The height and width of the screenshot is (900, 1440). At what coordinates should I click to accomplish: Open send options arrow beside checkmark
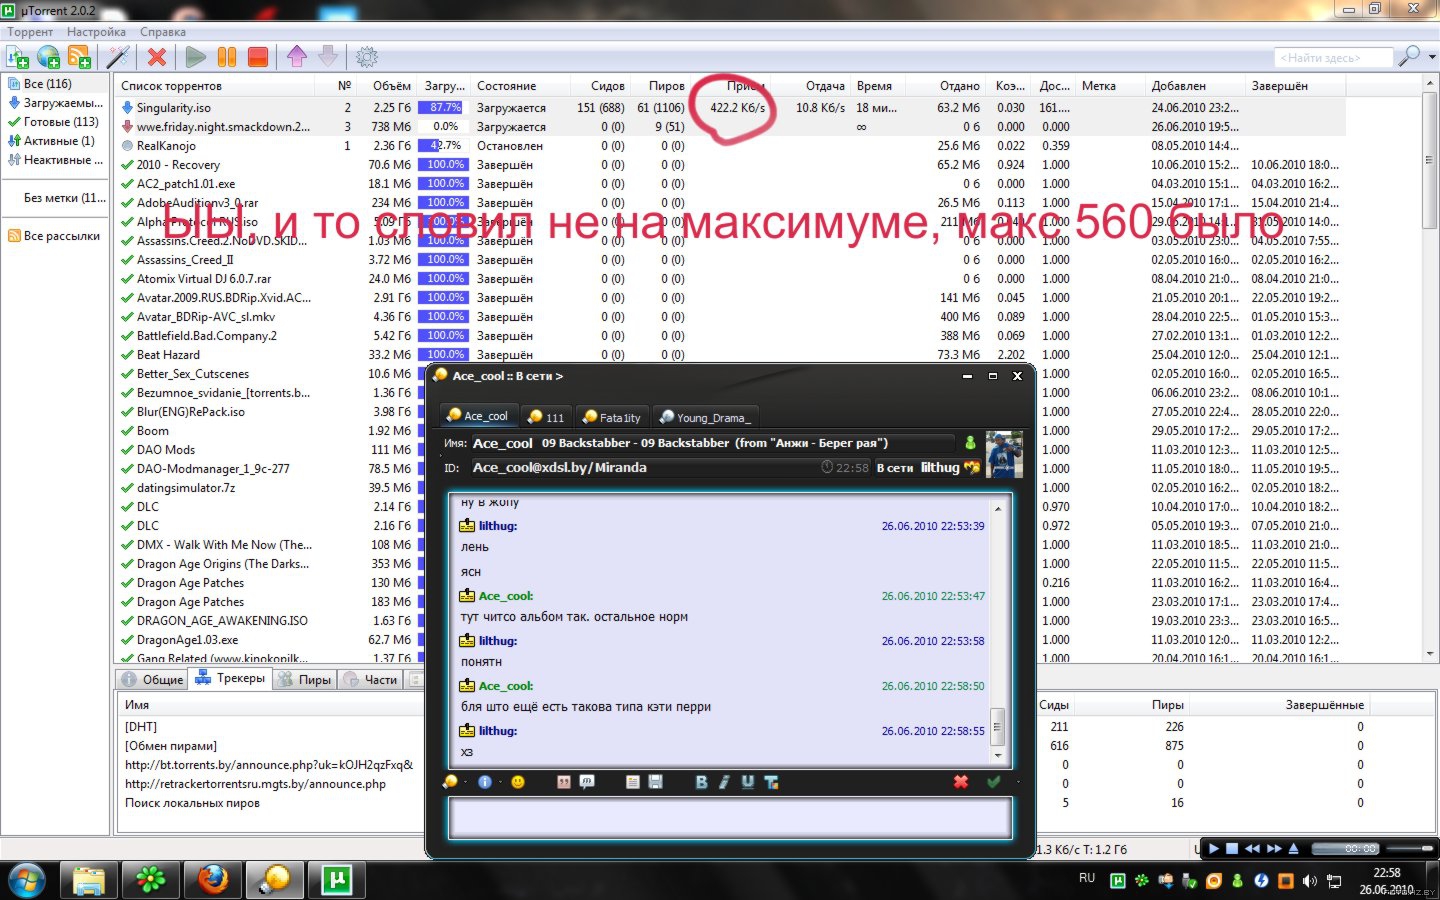pyautogui.click(x=1018, y=782)
